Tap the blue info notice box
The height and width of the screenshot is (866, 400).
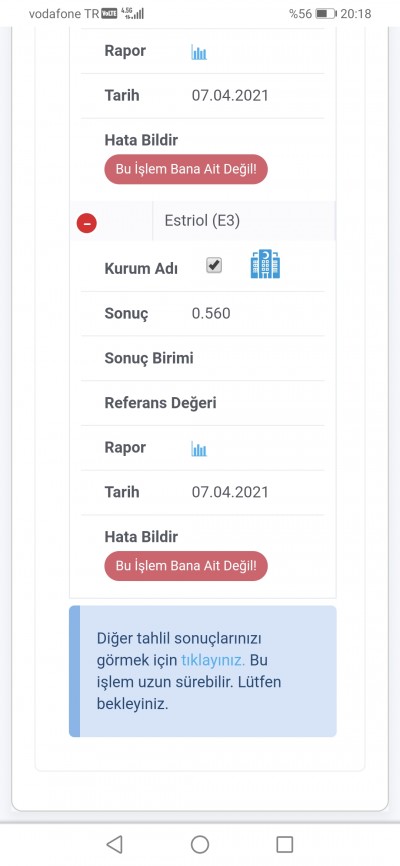point(203,671)
